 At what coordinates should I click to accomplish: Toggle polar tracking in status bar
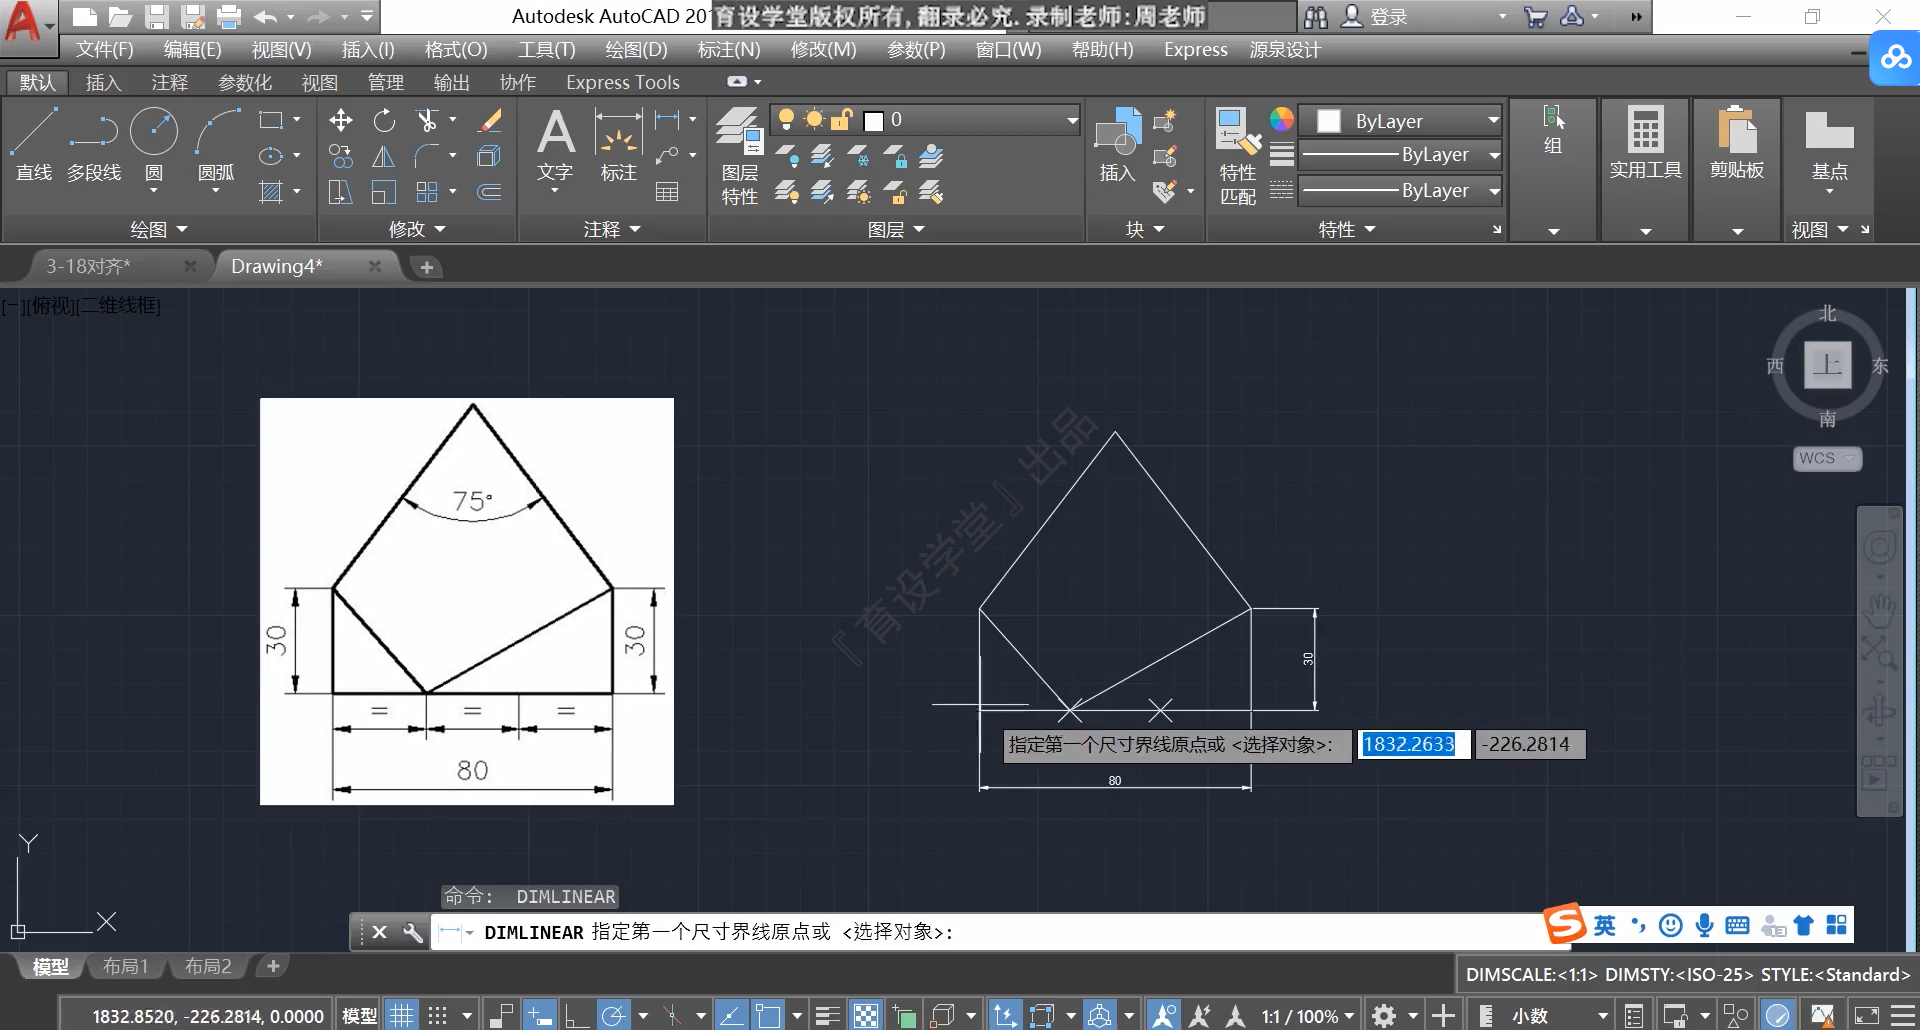click(x=613, y=1016)
